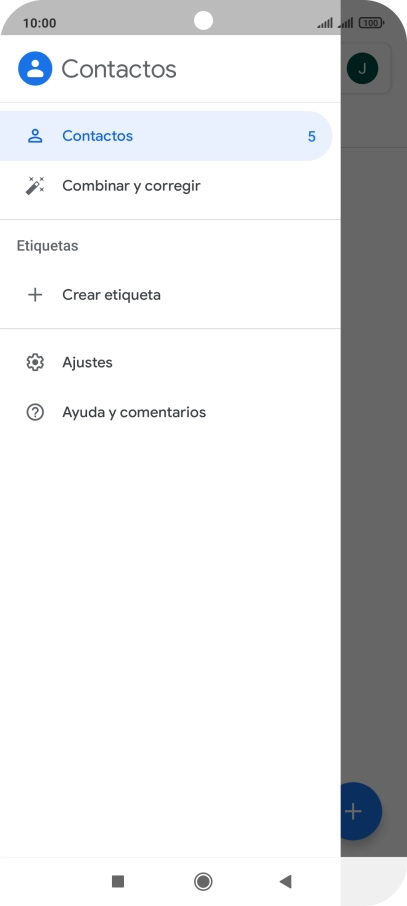This screenshot has height=906, width=407.
Task: Open recent apps with square button
Action: 118,881
